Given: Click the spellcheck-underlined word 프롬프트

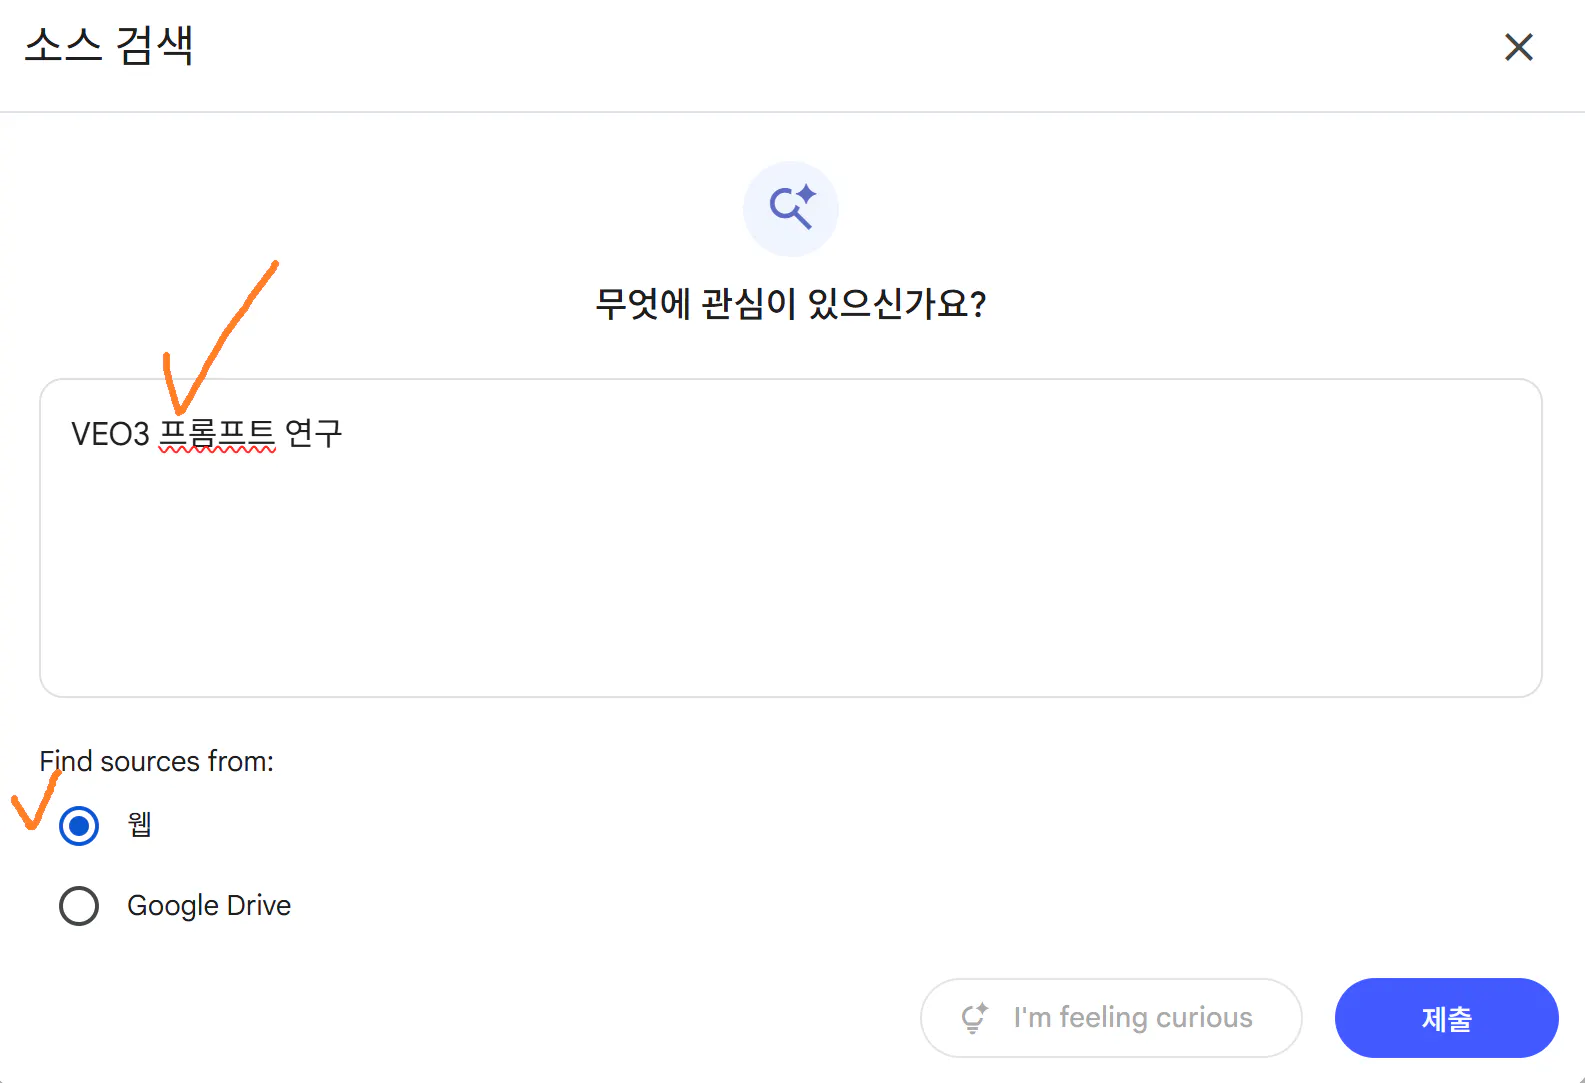Looking at the screenshot, I should pos(217,434).
